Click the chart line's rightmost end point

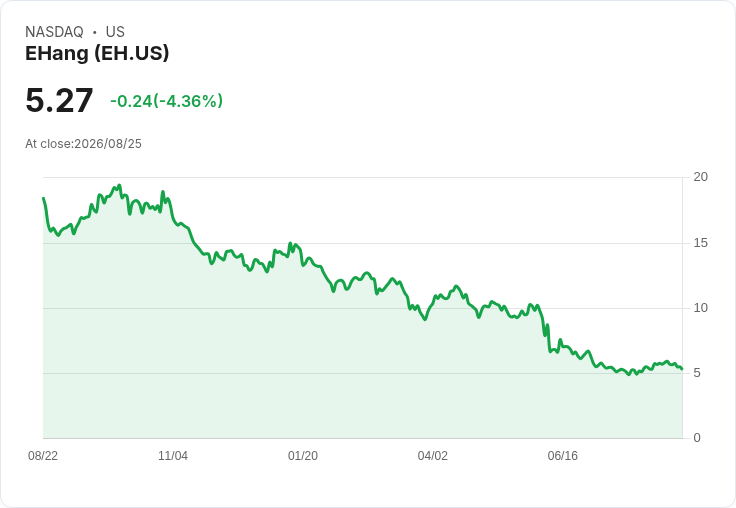(x=682, y=369)
